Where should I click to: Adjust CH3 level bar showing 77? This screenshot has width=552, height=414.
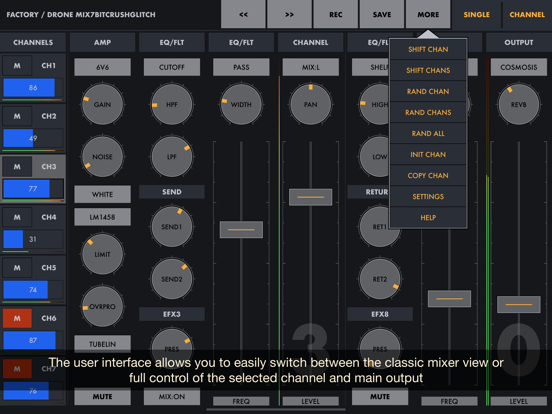coord(33,189)
